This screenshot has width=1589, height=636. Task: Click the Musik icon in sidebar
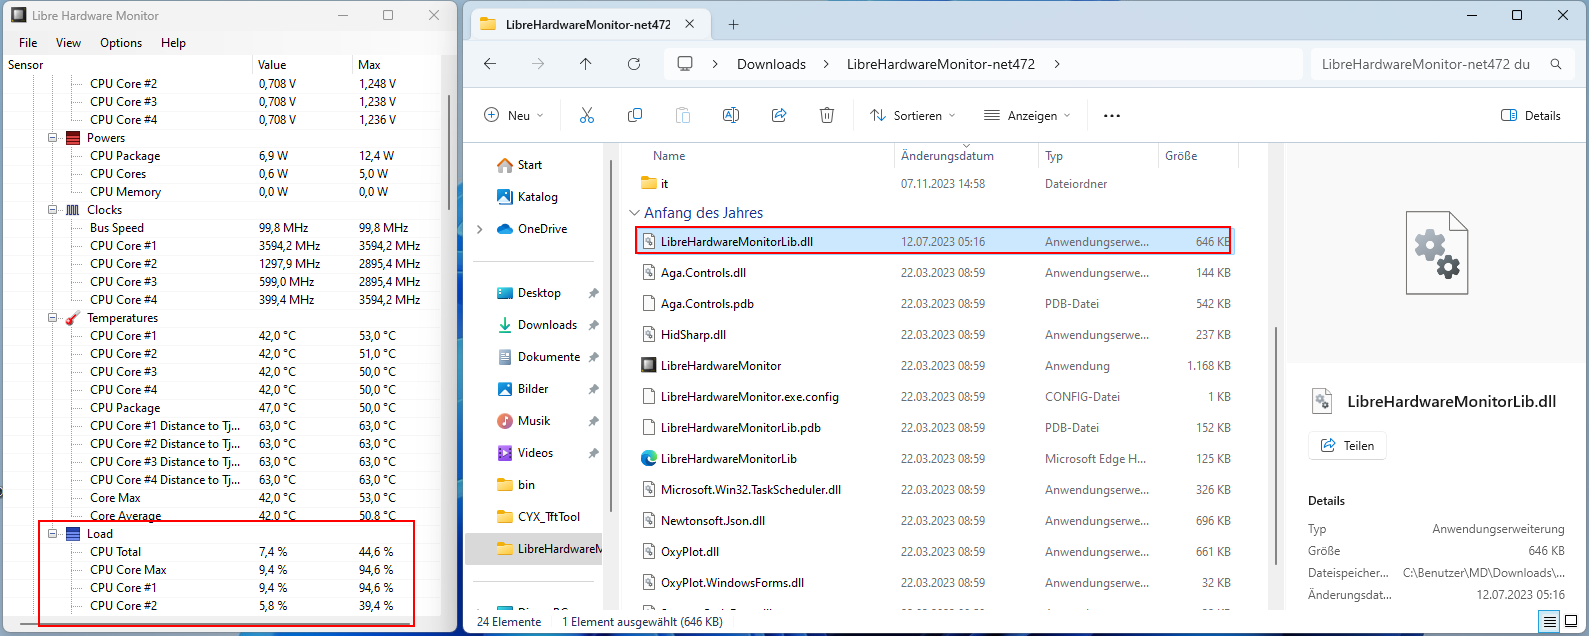coord(505,421)
